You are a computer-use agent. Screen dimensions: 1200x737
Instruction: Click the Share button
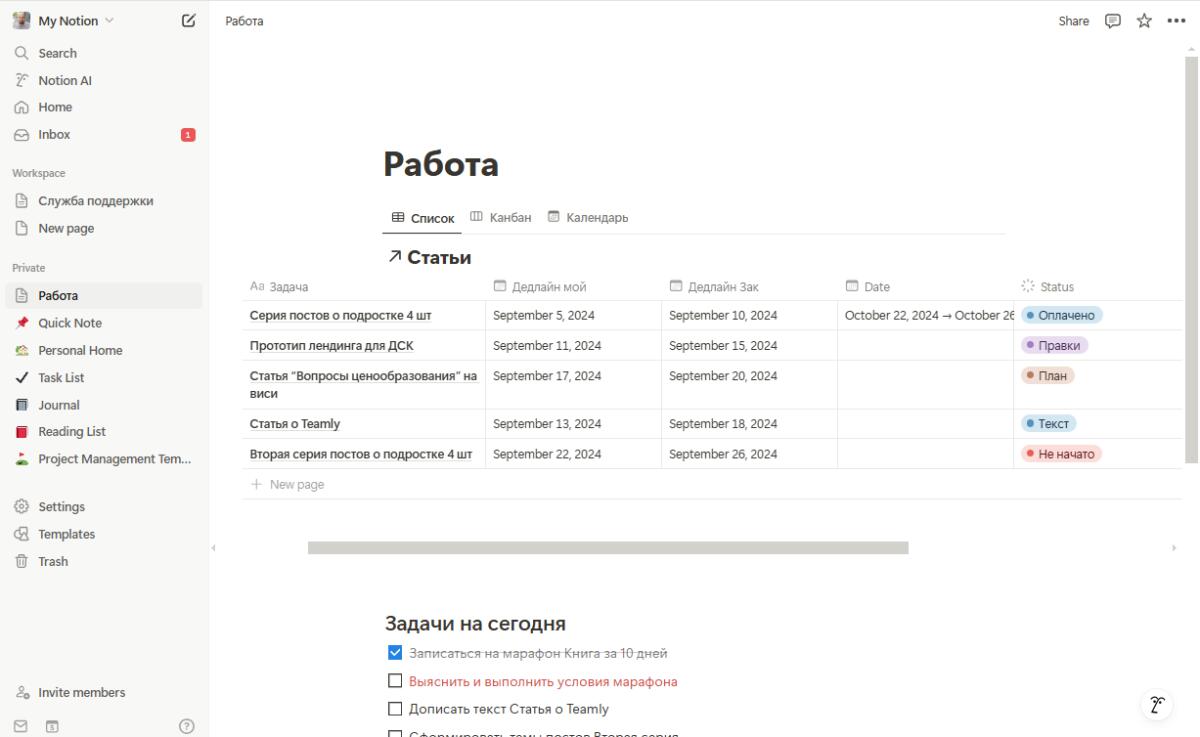pyautogui.click(x=1074, y=21)
